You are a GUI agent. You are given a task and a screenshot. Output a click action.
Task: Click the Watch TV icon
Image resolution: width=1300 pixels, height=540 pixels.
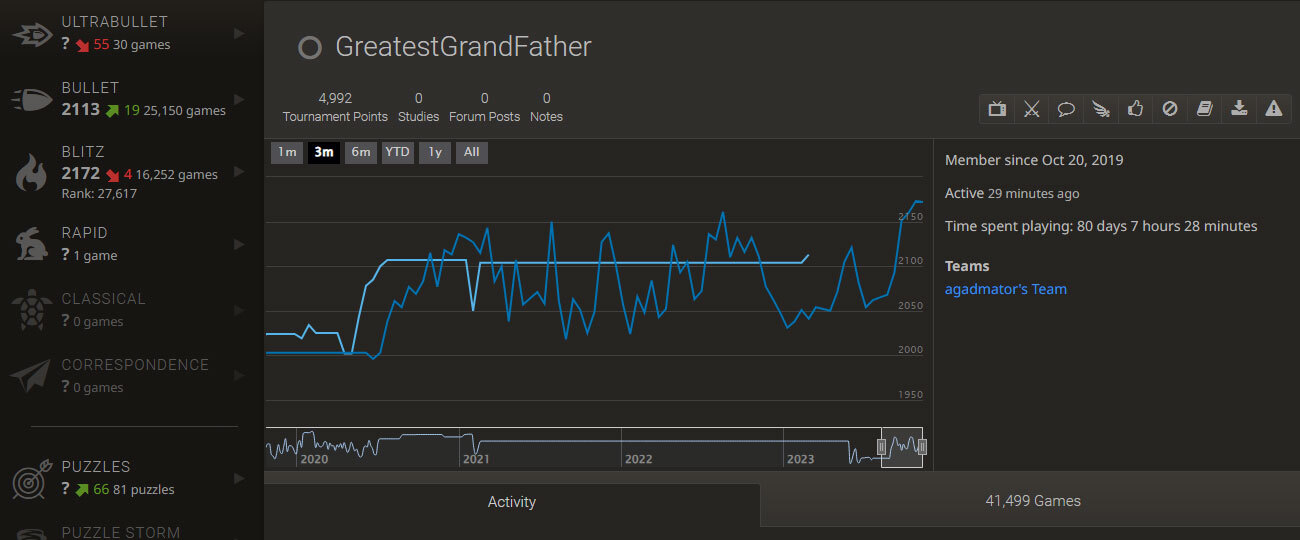tap(997, 109)
